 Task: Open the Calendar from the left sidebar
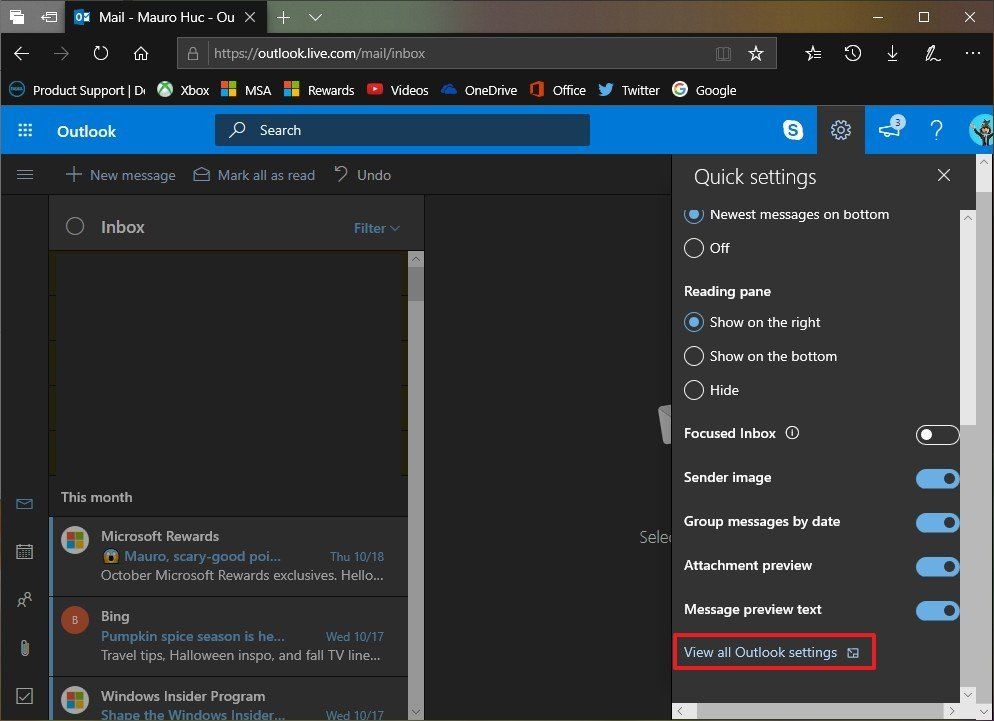coord(25,551)
